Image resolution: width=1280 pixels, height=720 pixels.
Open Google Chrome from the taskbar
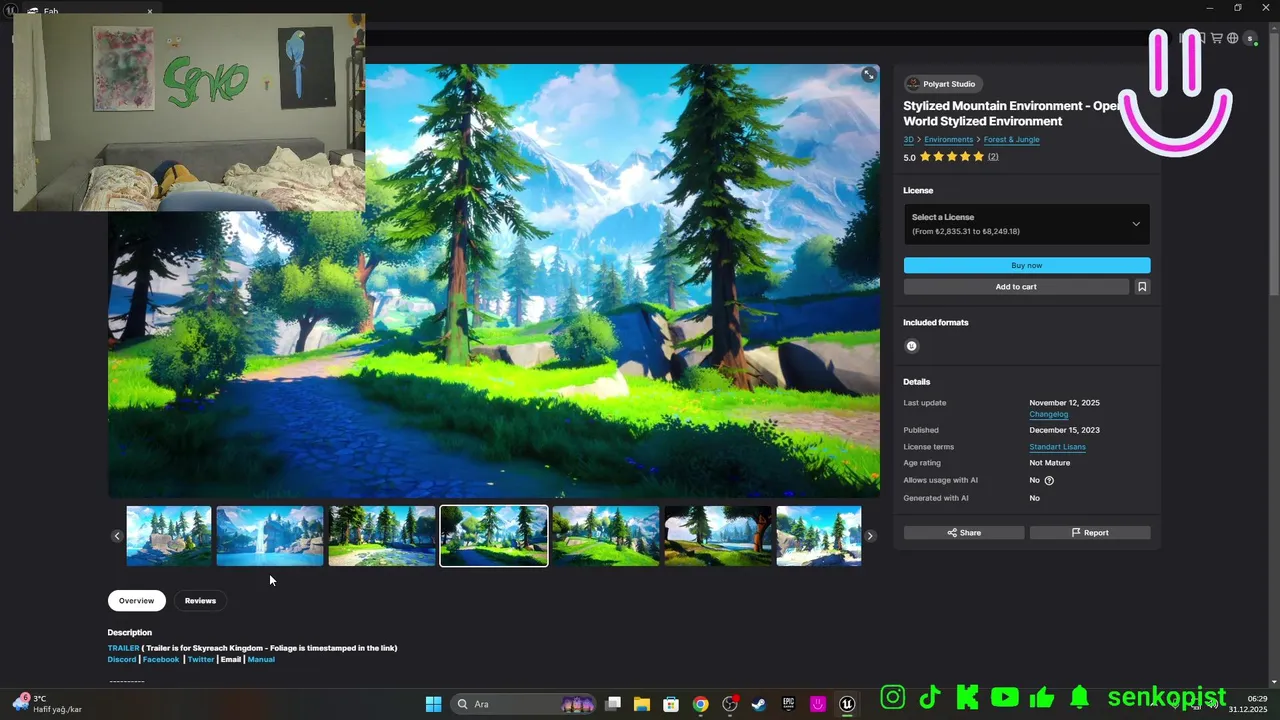pyautogui.click(x=701, y=704)
